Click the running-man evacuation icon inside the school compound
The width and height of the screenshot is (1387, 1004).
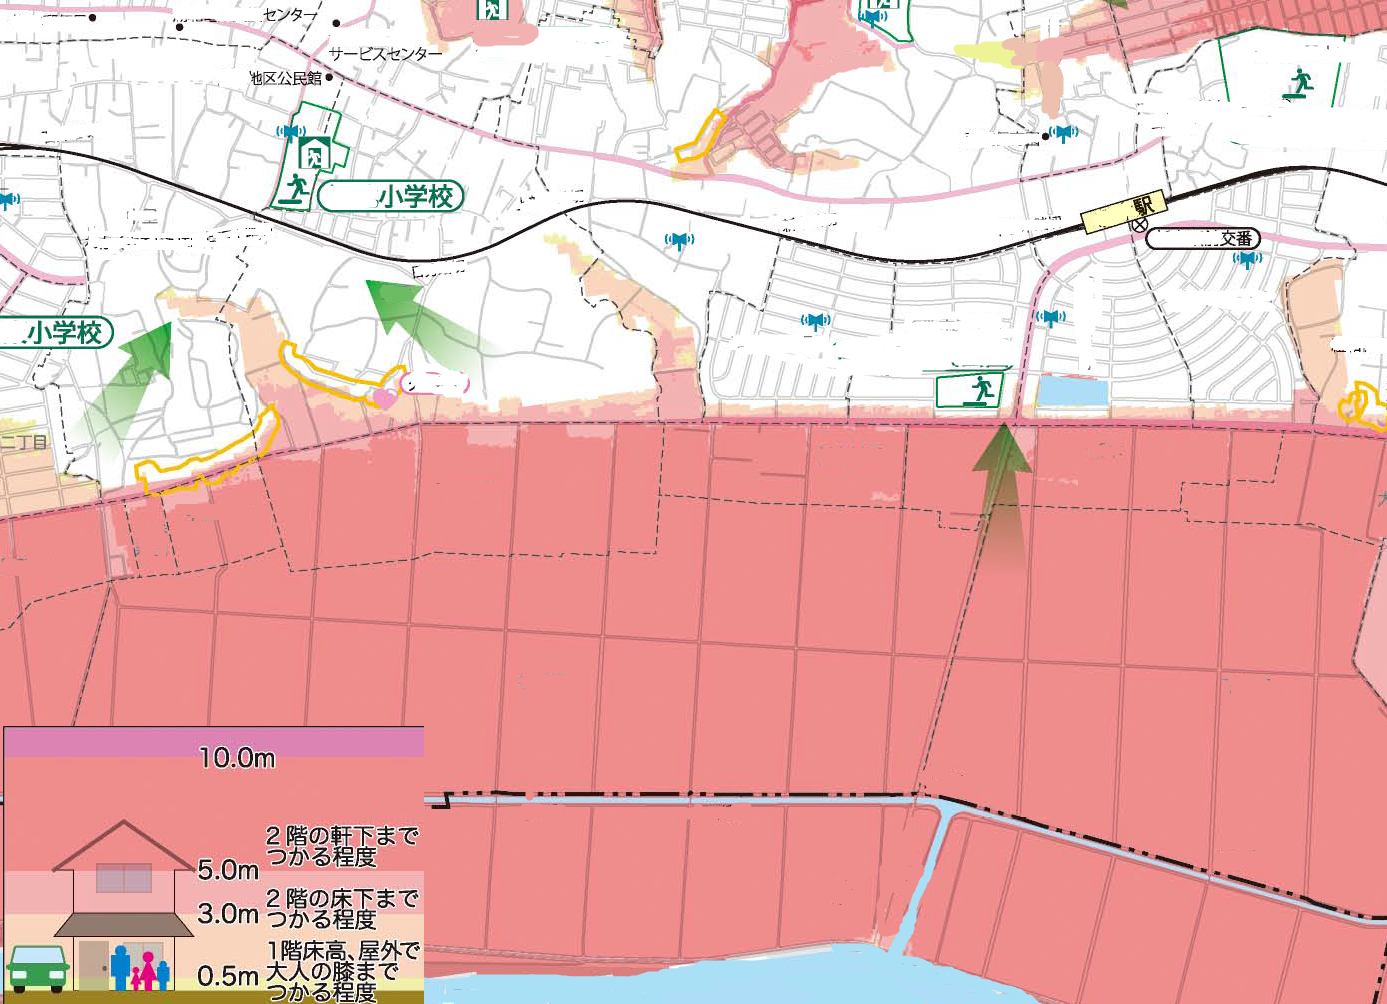296,188
